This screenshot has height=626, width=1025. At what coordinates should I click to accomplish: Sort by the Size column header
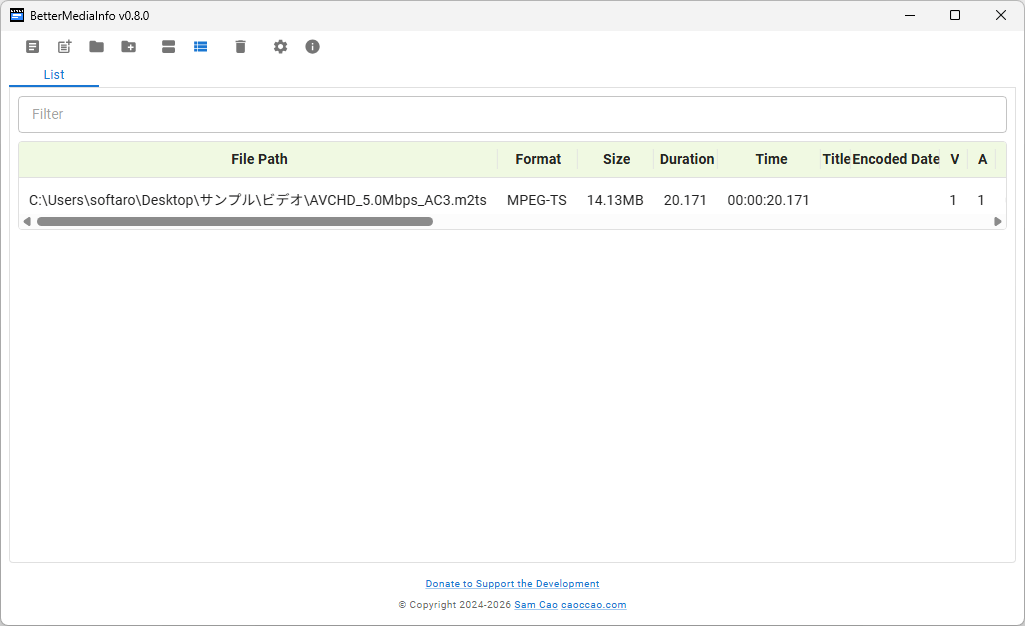[x=616, y=159]
